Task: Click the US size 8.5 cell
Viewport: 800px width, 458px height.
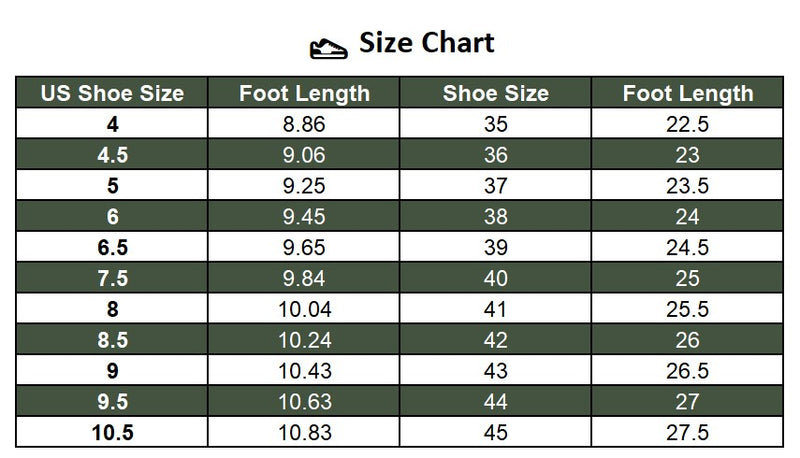Action: (112, 340)
